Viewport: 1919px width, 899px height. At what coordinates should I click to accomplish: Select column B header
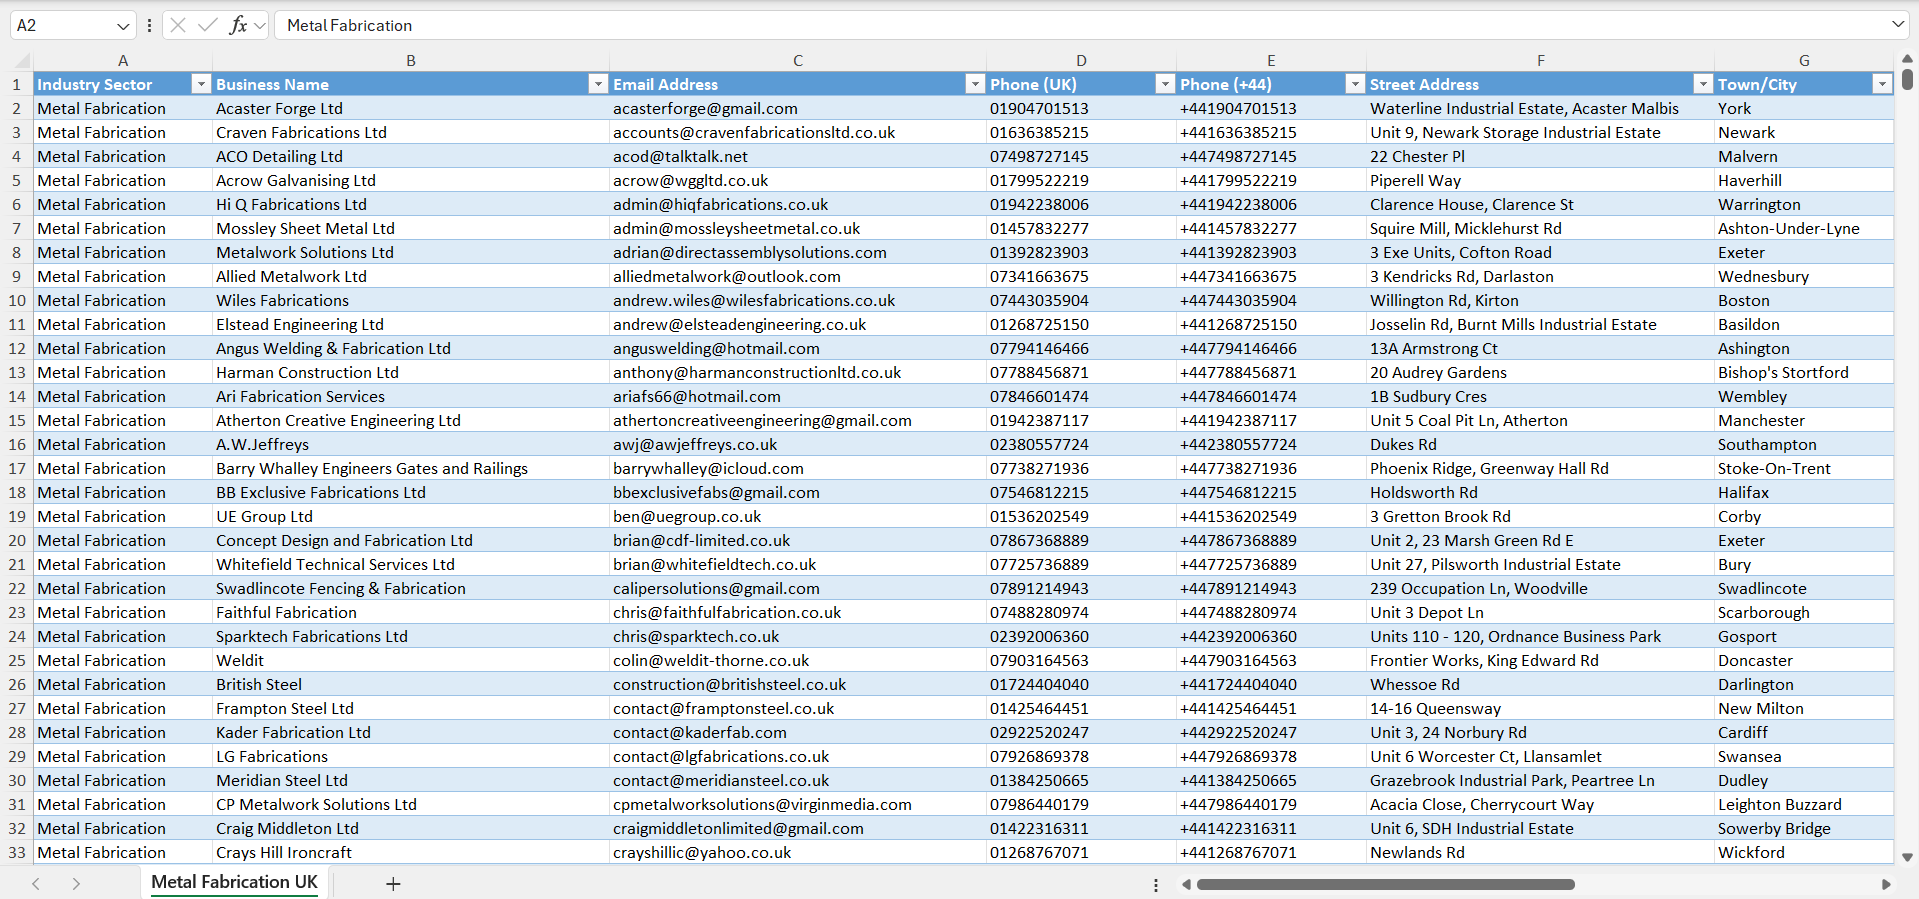click(x=411, y=61)
